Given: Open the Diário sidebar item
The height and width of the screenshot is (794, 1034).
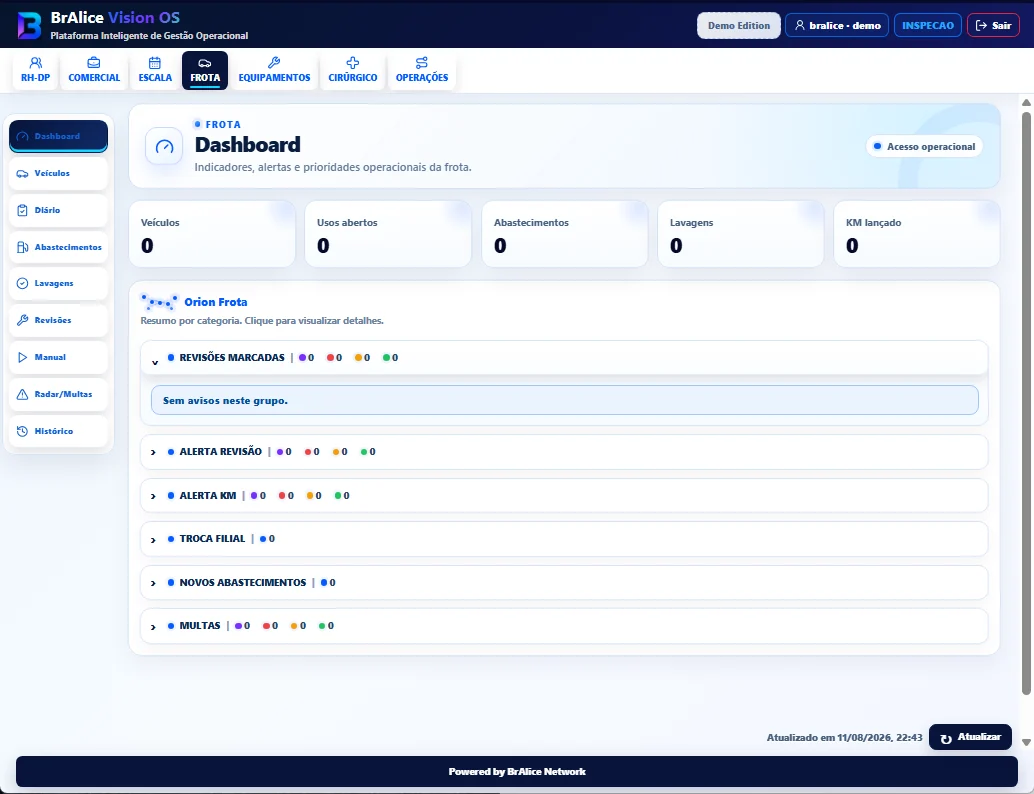Looking at the screenshot, I should pyautogui.click(x=59, y=210).
